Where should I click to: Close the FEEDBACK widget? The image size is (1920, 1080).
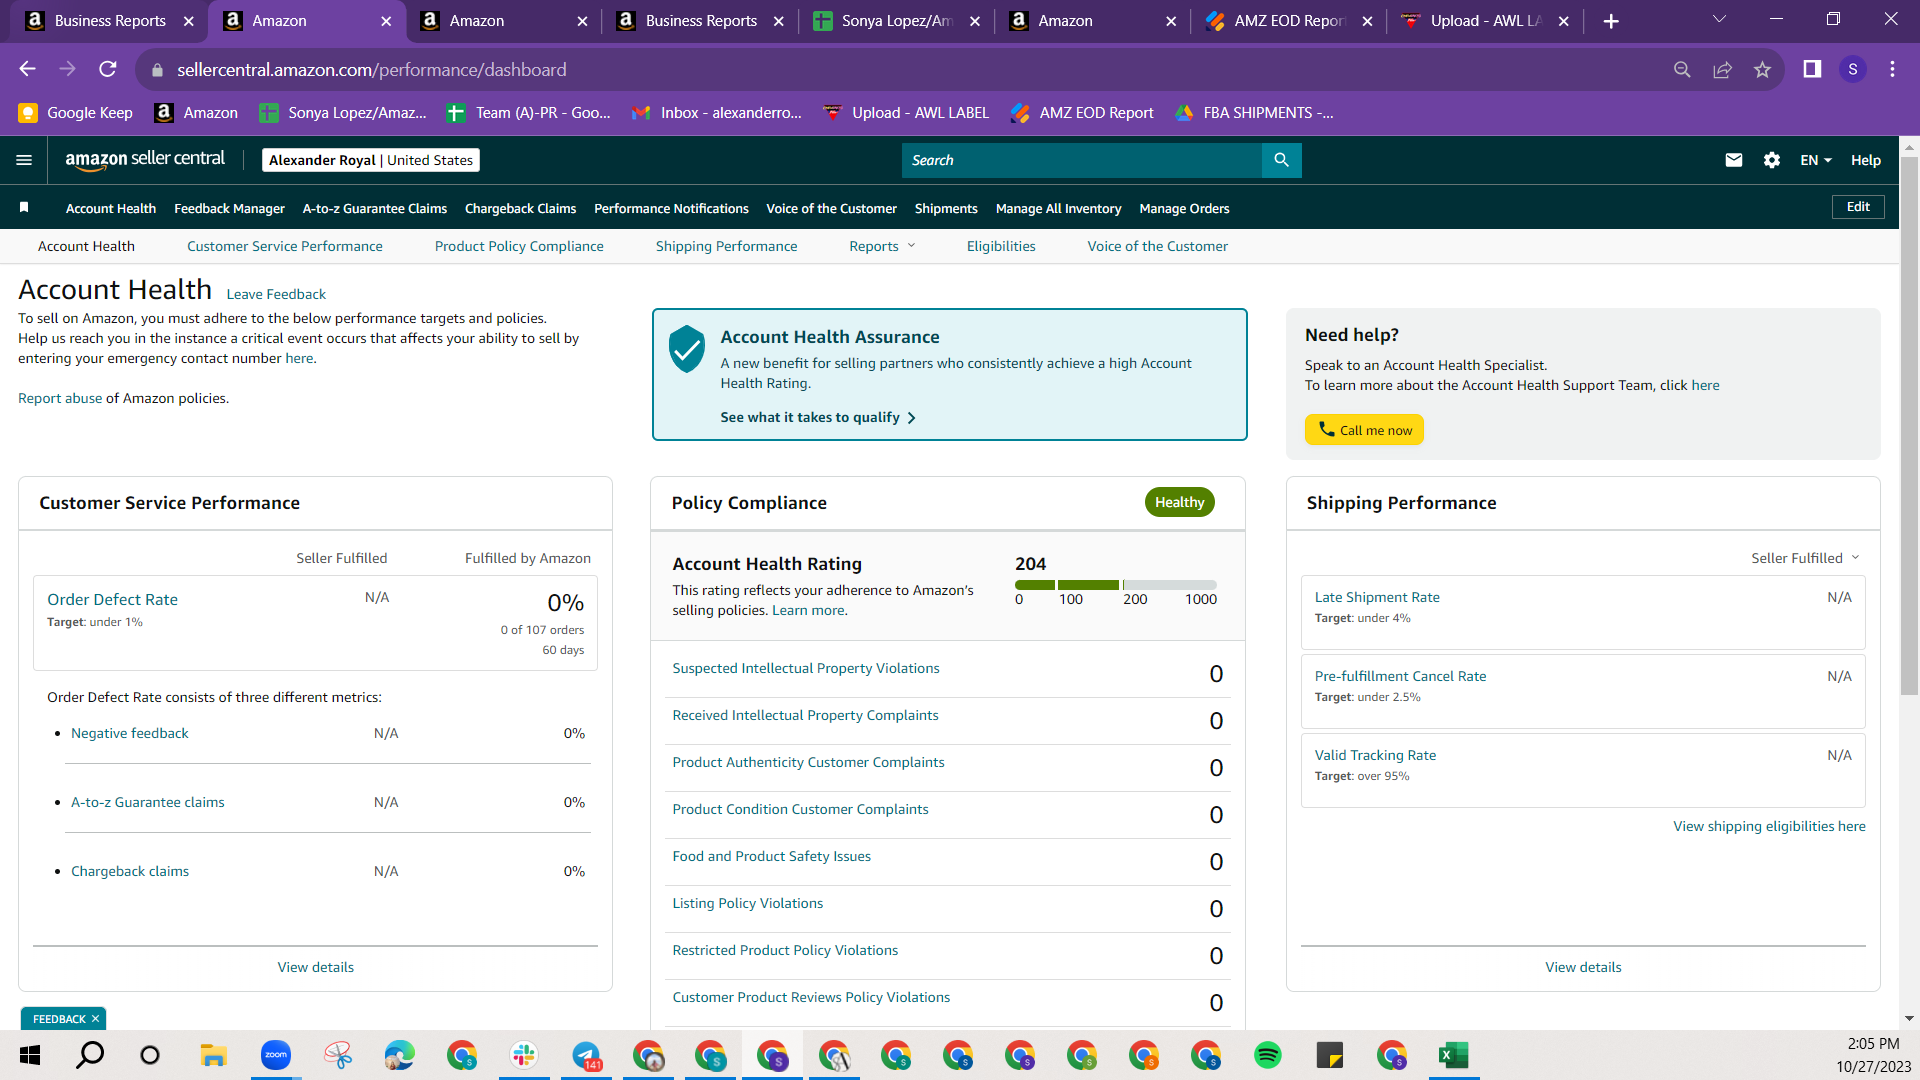pyautogui.click(x=95, y=1019)
